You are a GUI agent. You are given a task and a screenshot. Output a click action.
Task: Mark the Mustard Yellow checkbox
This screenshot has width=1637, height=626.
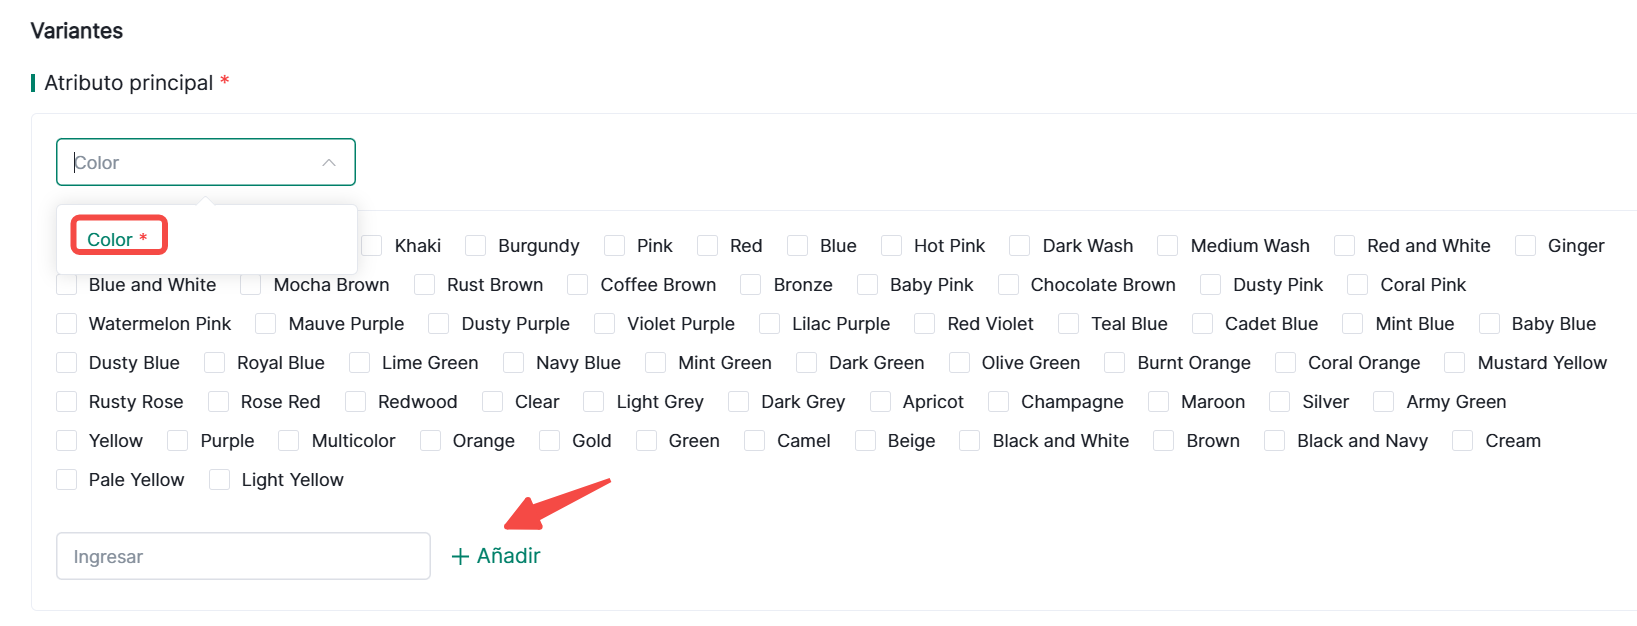[x=1455, y=363]
